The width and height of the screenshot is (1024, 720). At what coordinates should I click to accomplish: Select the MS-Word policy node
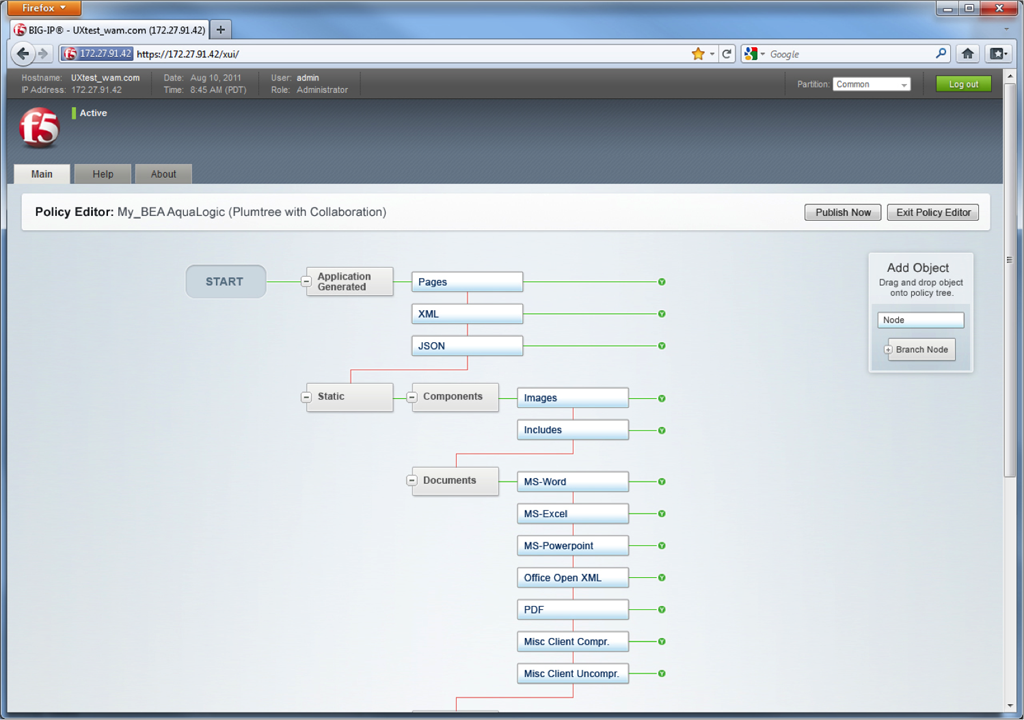573,482
